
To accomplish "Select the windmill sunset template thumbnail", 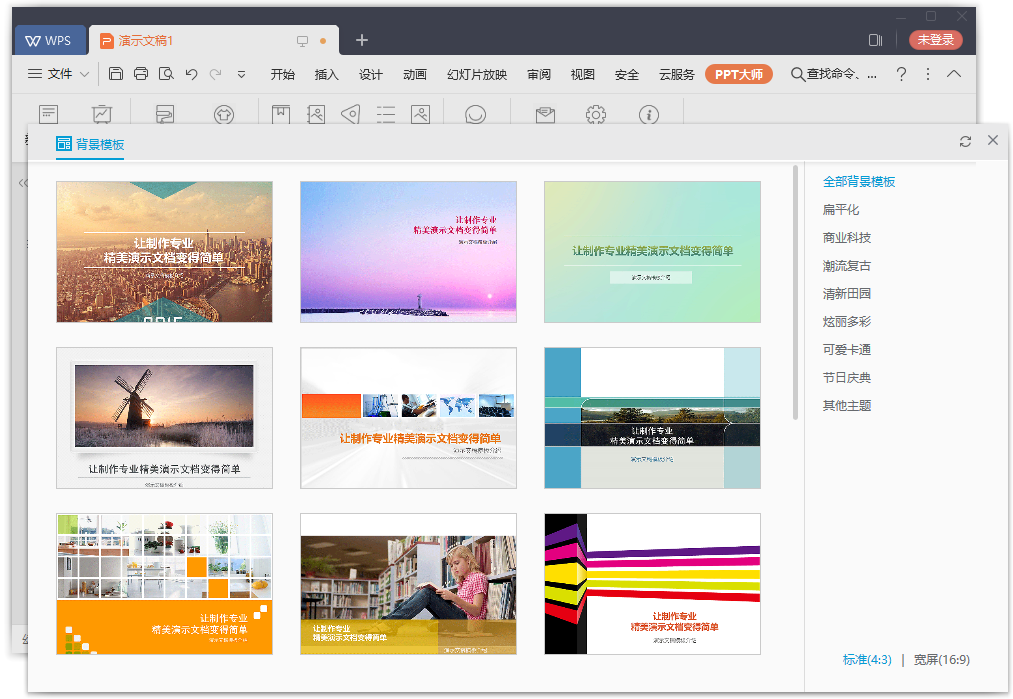I will [x=164, y=418].
